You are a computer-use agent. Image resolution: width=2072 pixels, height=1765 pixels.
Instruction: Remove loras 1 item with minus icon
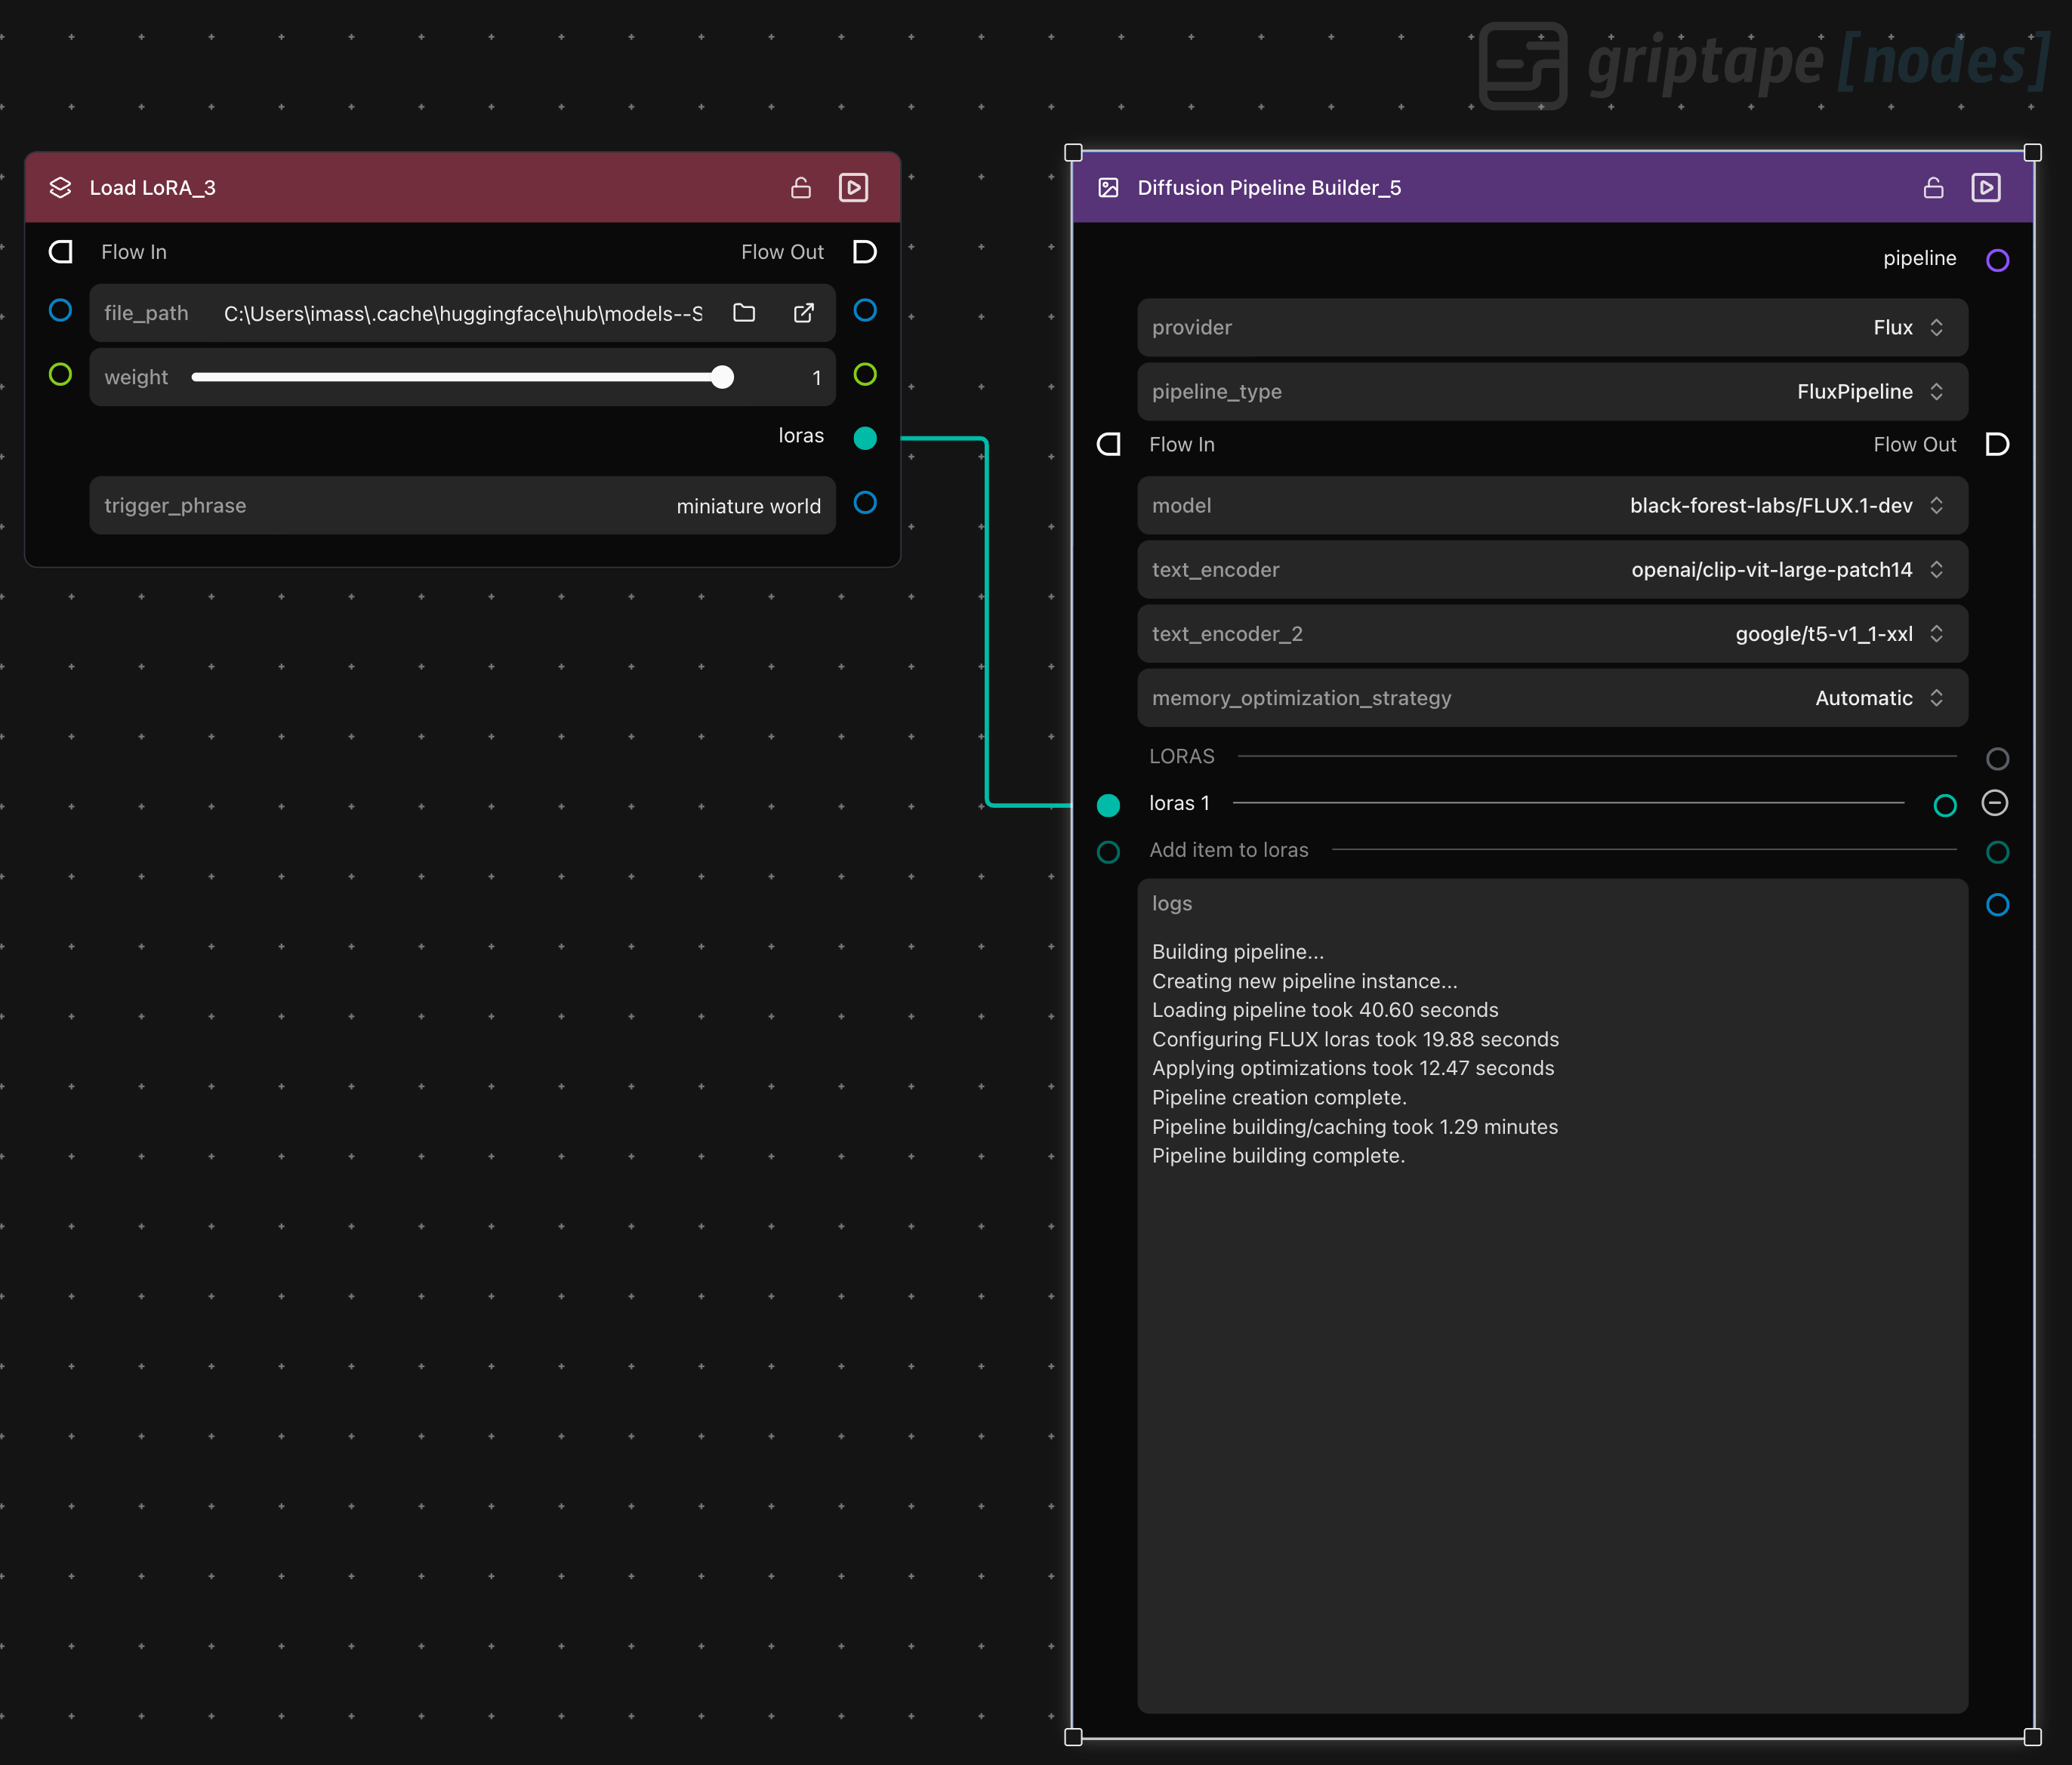pyautogui.click(x=1994, y=803)
